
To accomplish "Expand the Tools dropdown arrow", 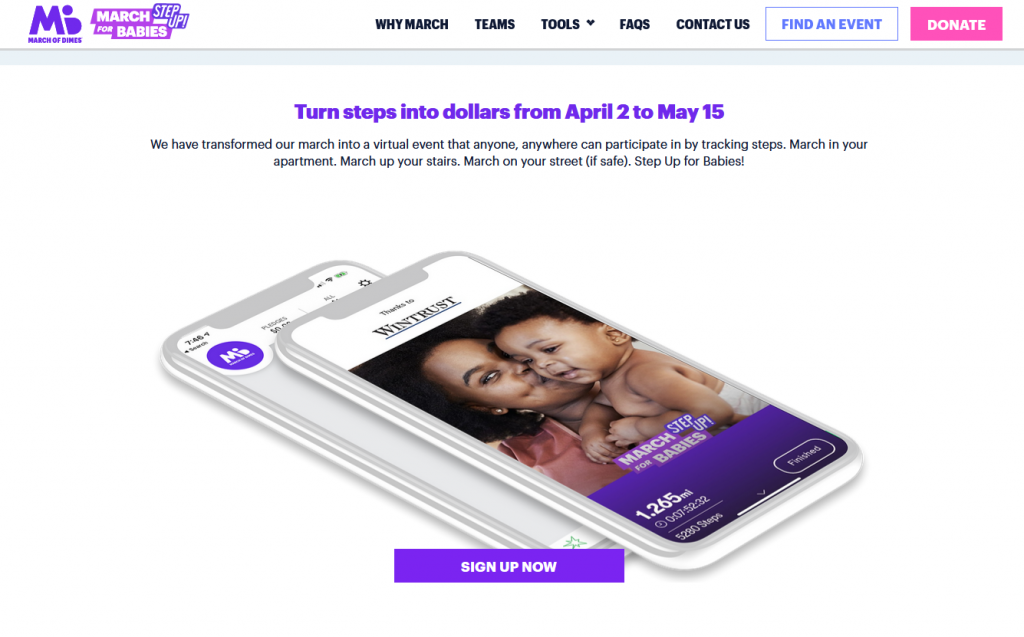I will [590, 23].
